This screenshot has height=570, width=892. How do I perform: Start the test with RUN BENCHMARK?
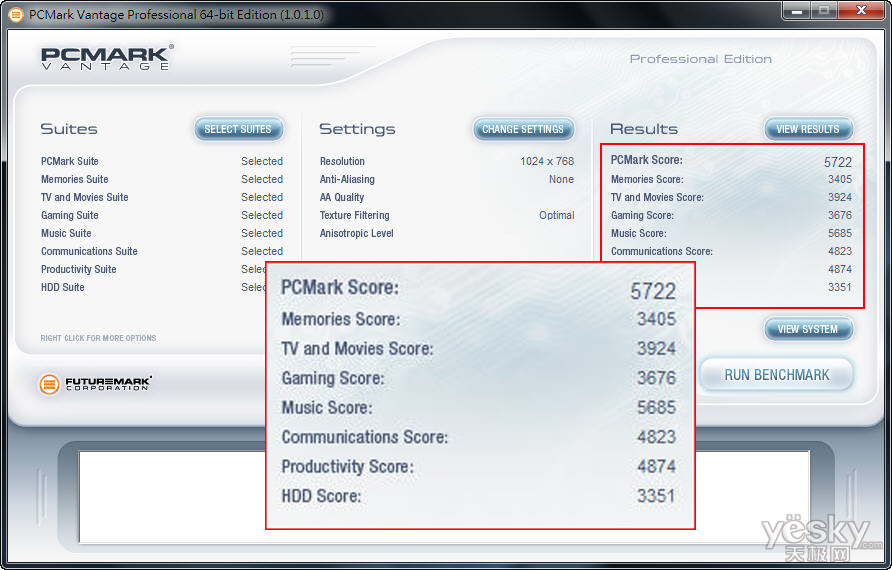pos(777,375)
